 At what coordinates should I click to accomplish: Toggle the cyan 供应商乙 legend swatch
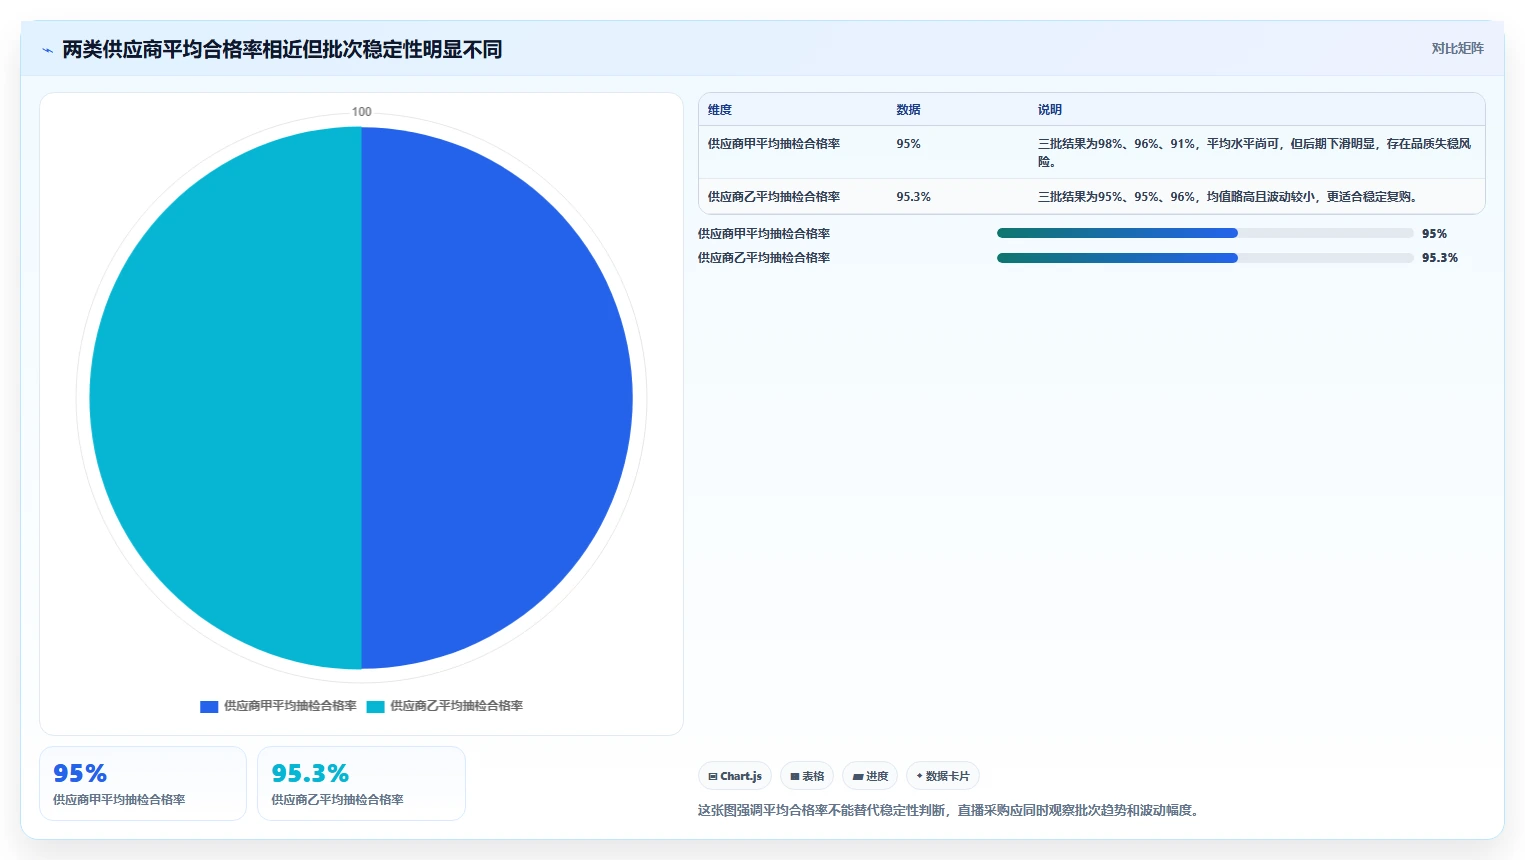pyautogui.click(x=375, y=706)
